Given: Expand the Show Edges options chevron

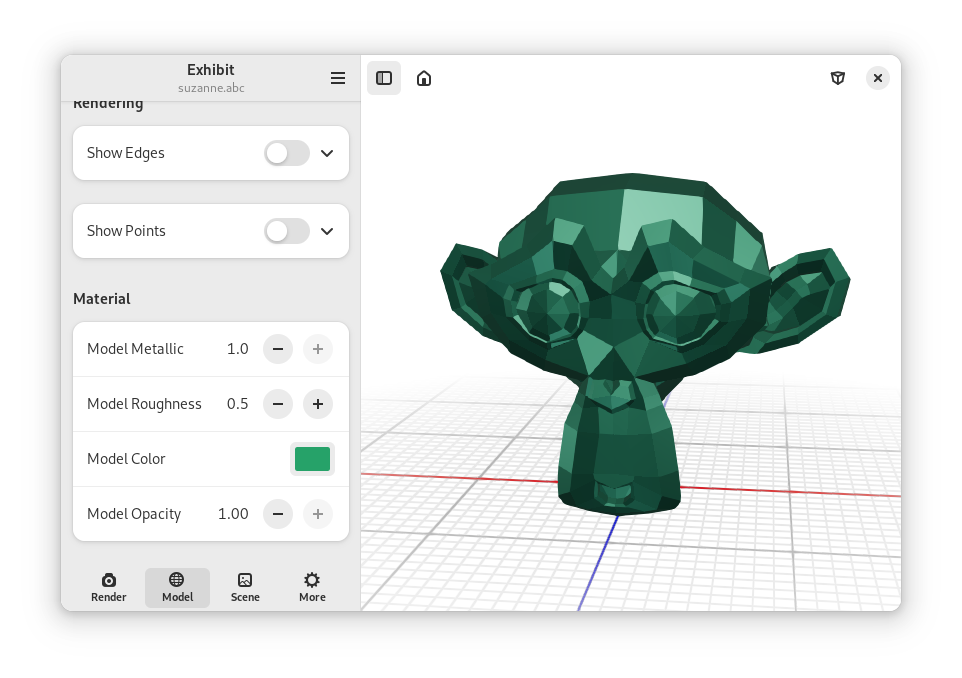Looking at the screenshot, I should (x=327, y=153).
